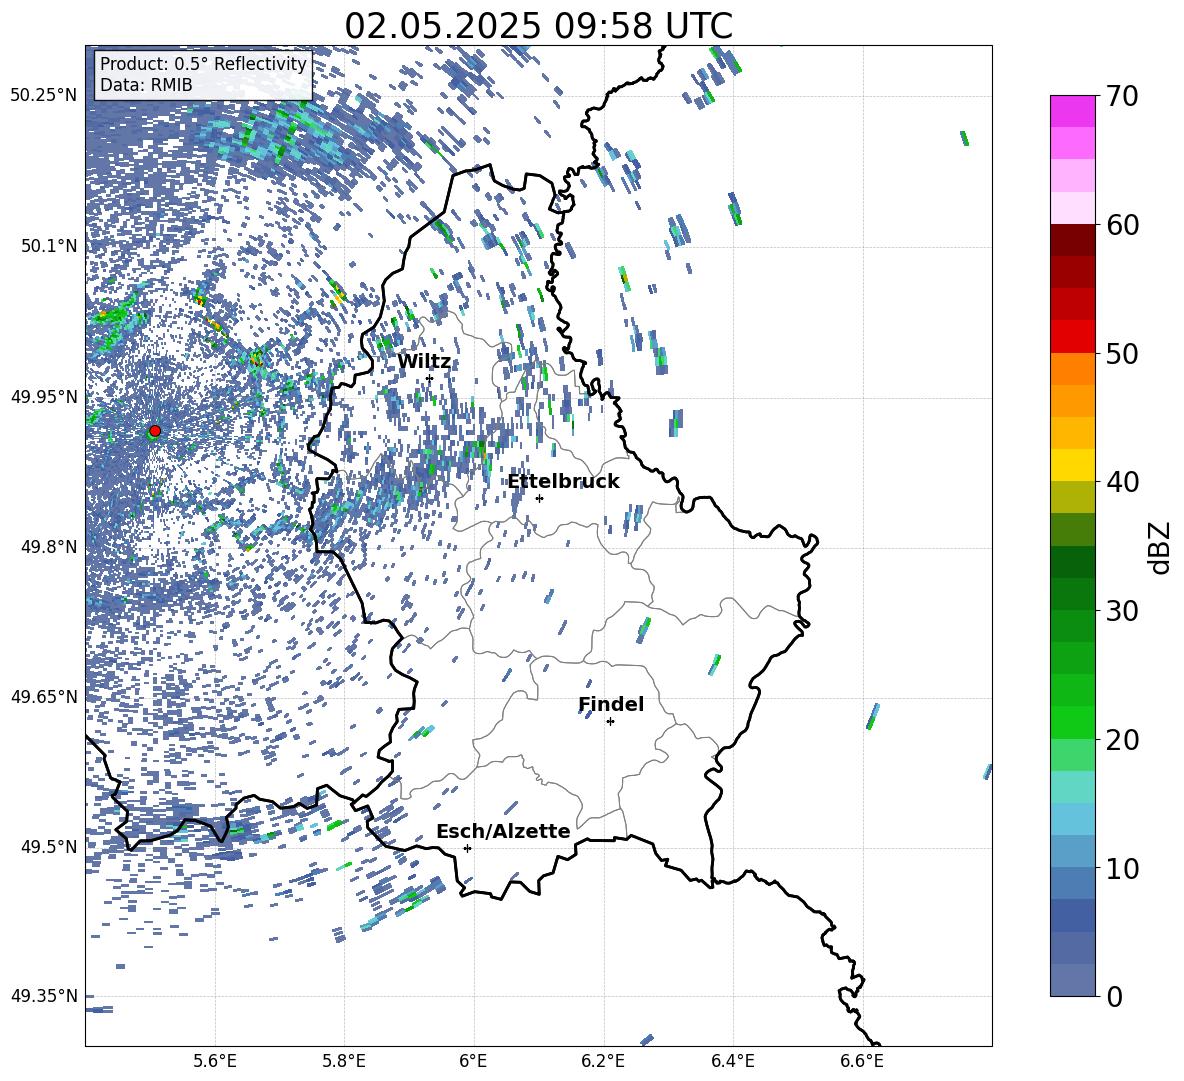This screenshot has width=1184, height=1081.
Task: Click the Findel cross marker
Action: (x=610, y=722)
